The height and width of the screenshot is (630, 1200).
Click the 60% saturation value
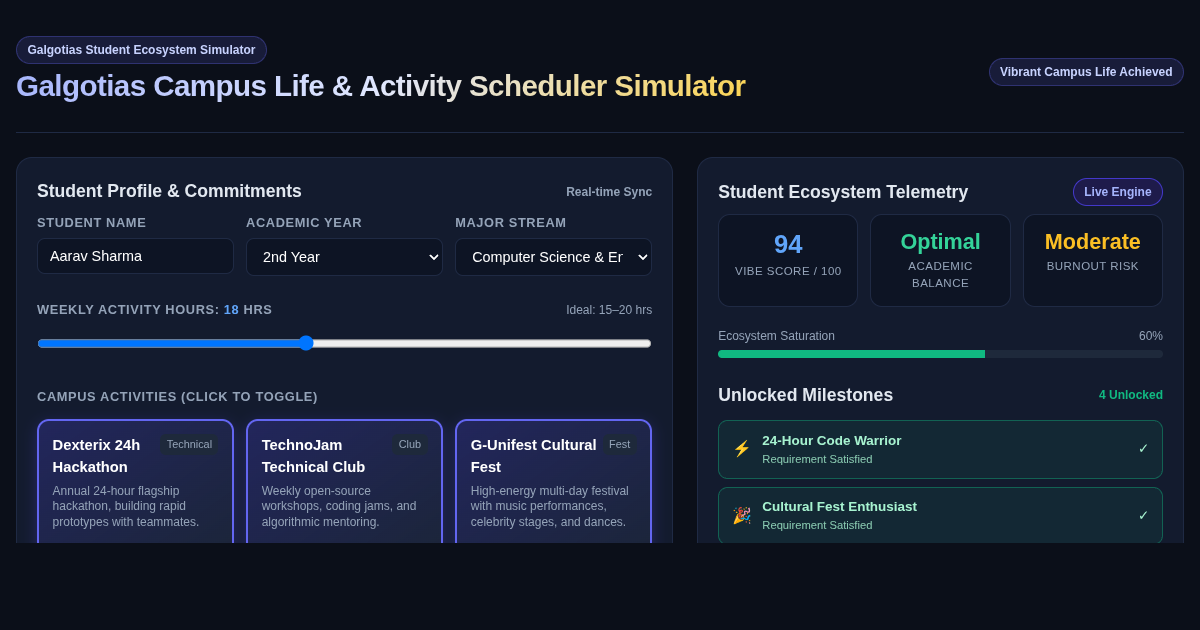pos(1151,336)
